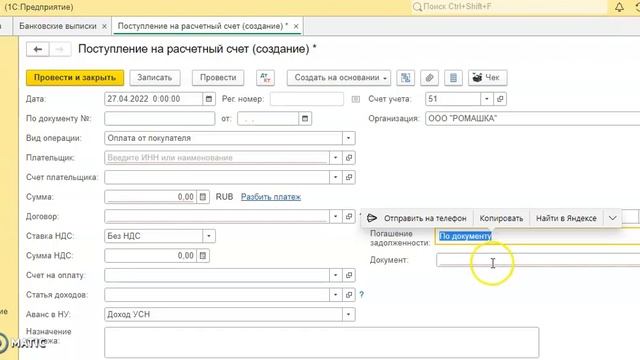Viewport: 640px width, 360px height.
Task: Choose Отправить на телефон in popup
Action: tap(425, 218)
